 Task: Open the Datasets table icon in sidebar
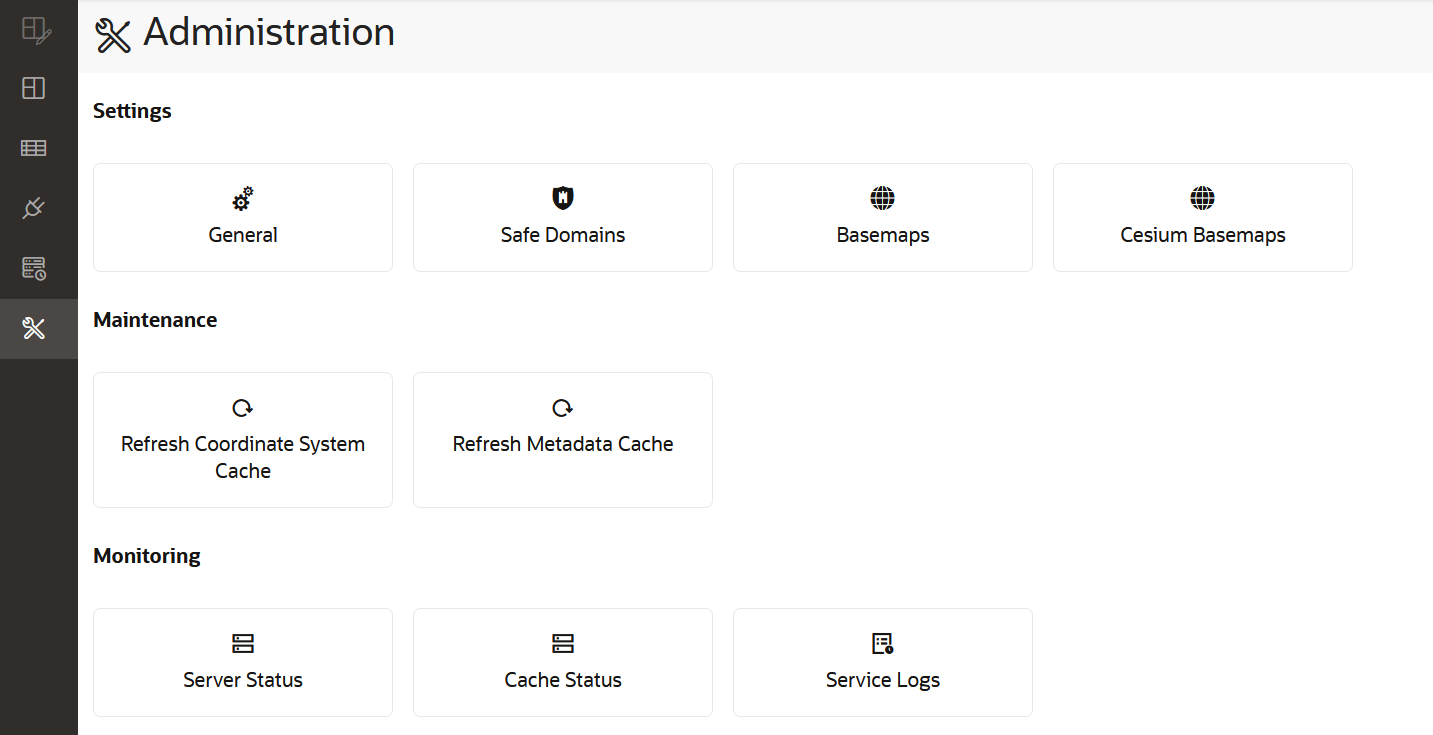coord(34,148)
